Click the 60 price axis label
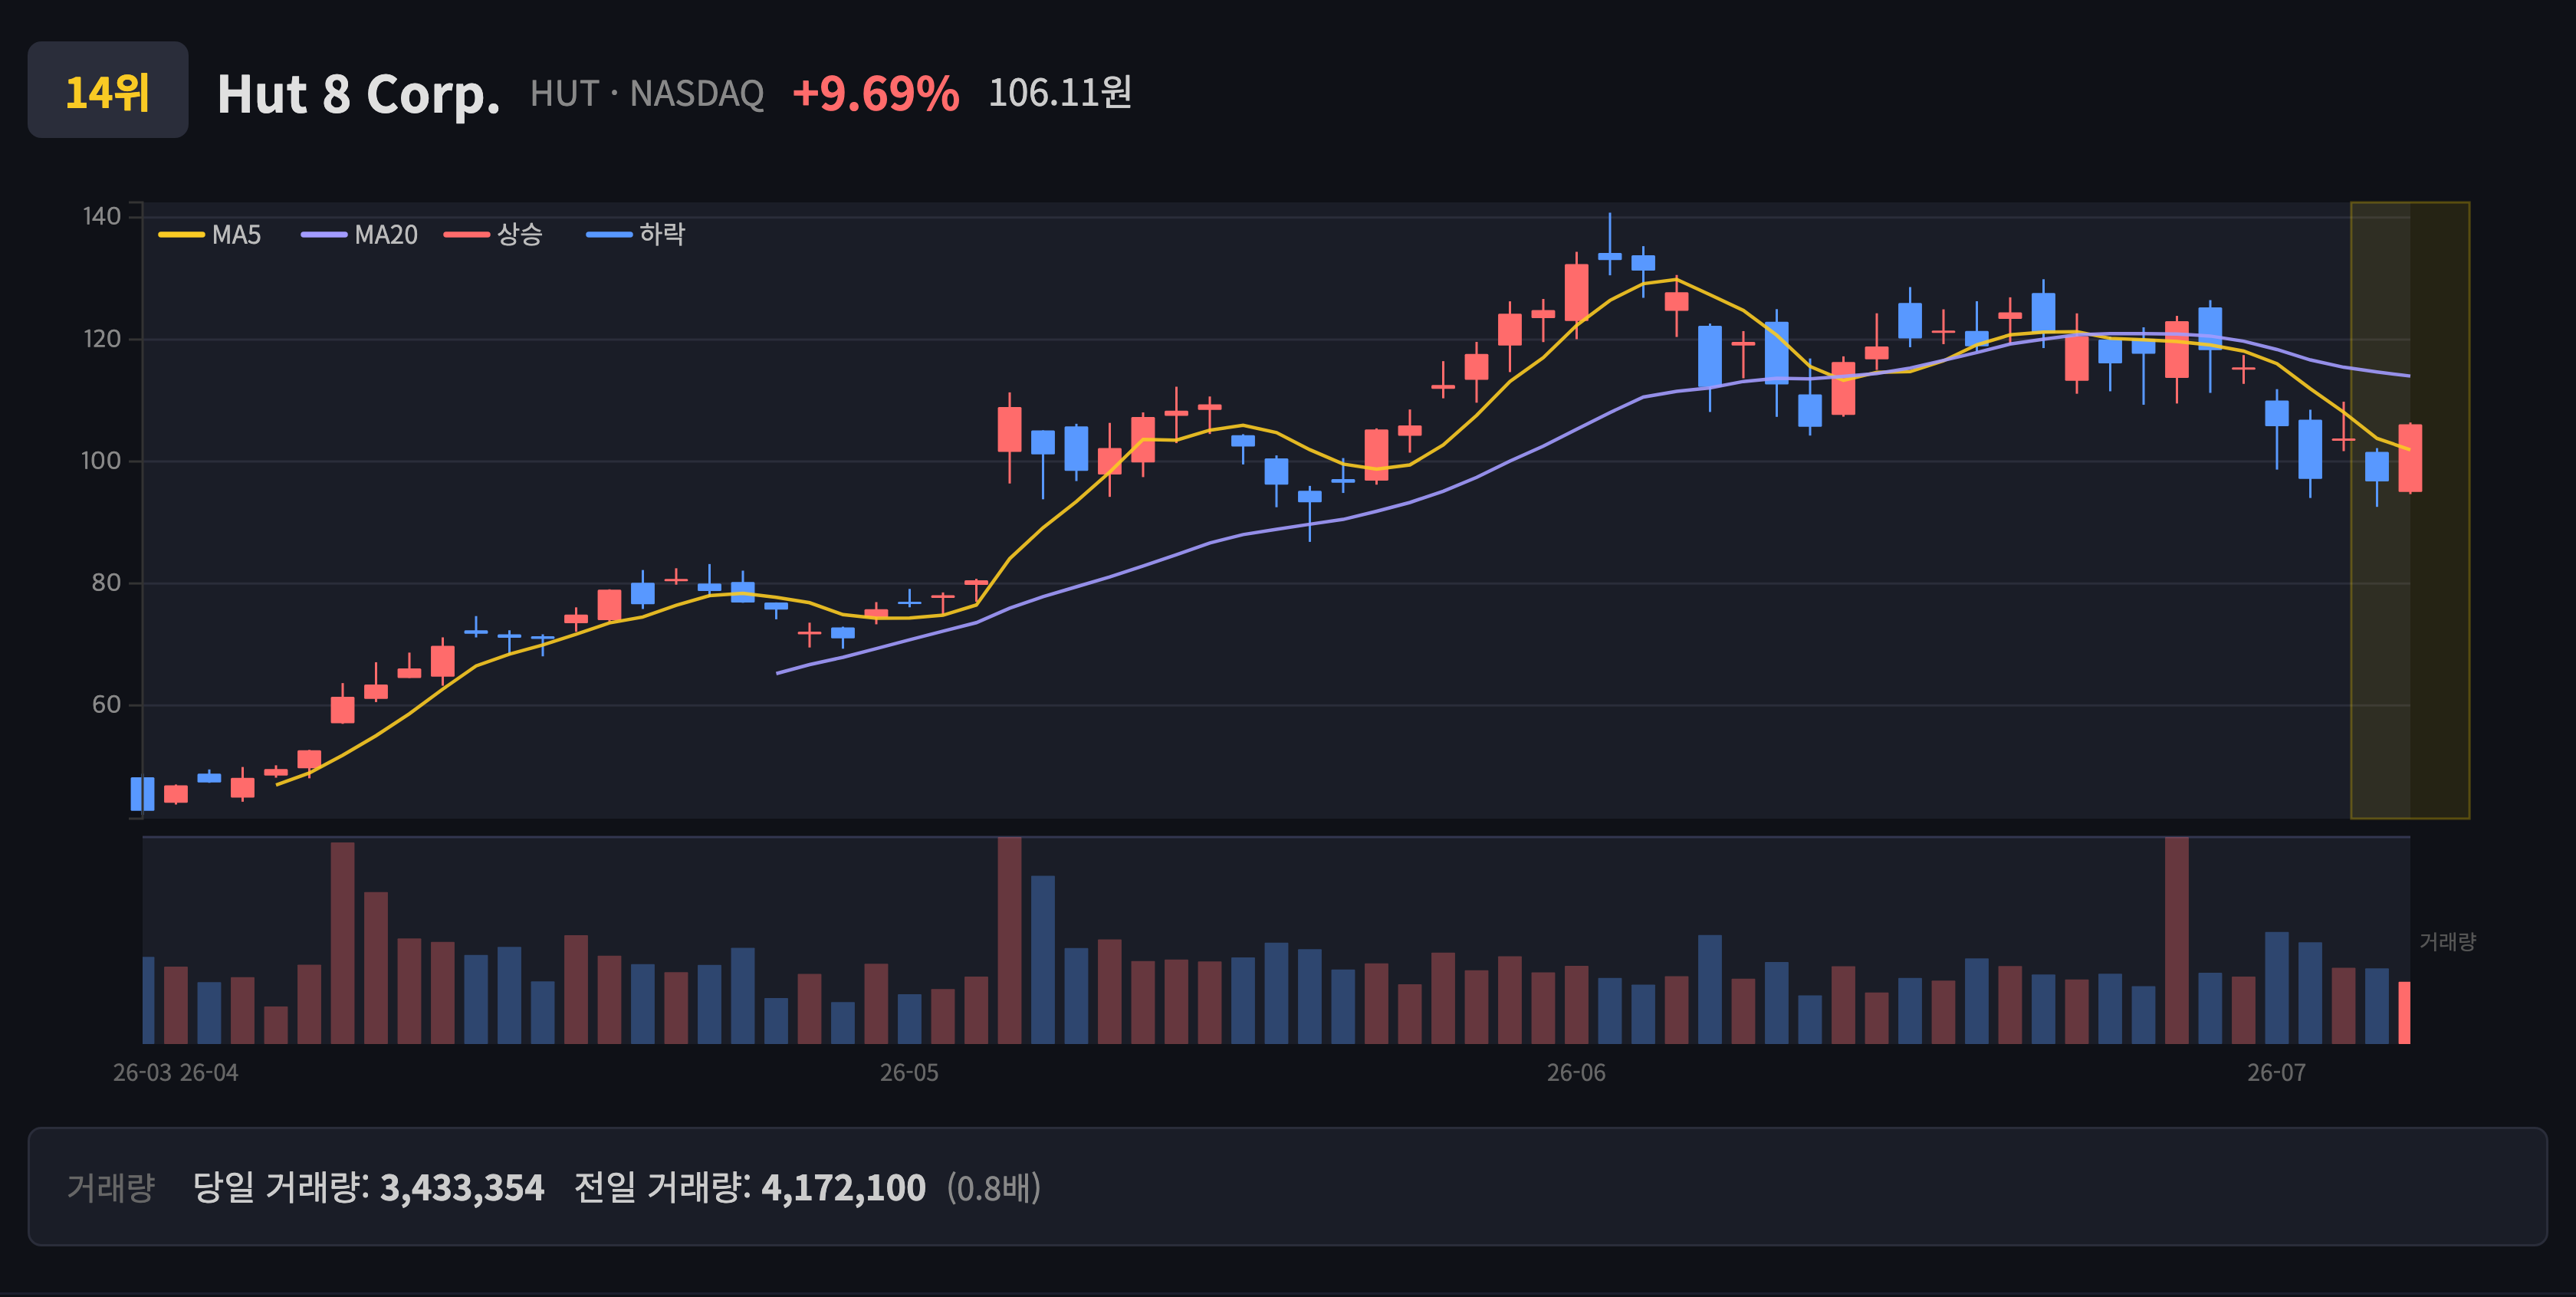This screenshot has height=1297, width=2576. (x=105, y=704)
